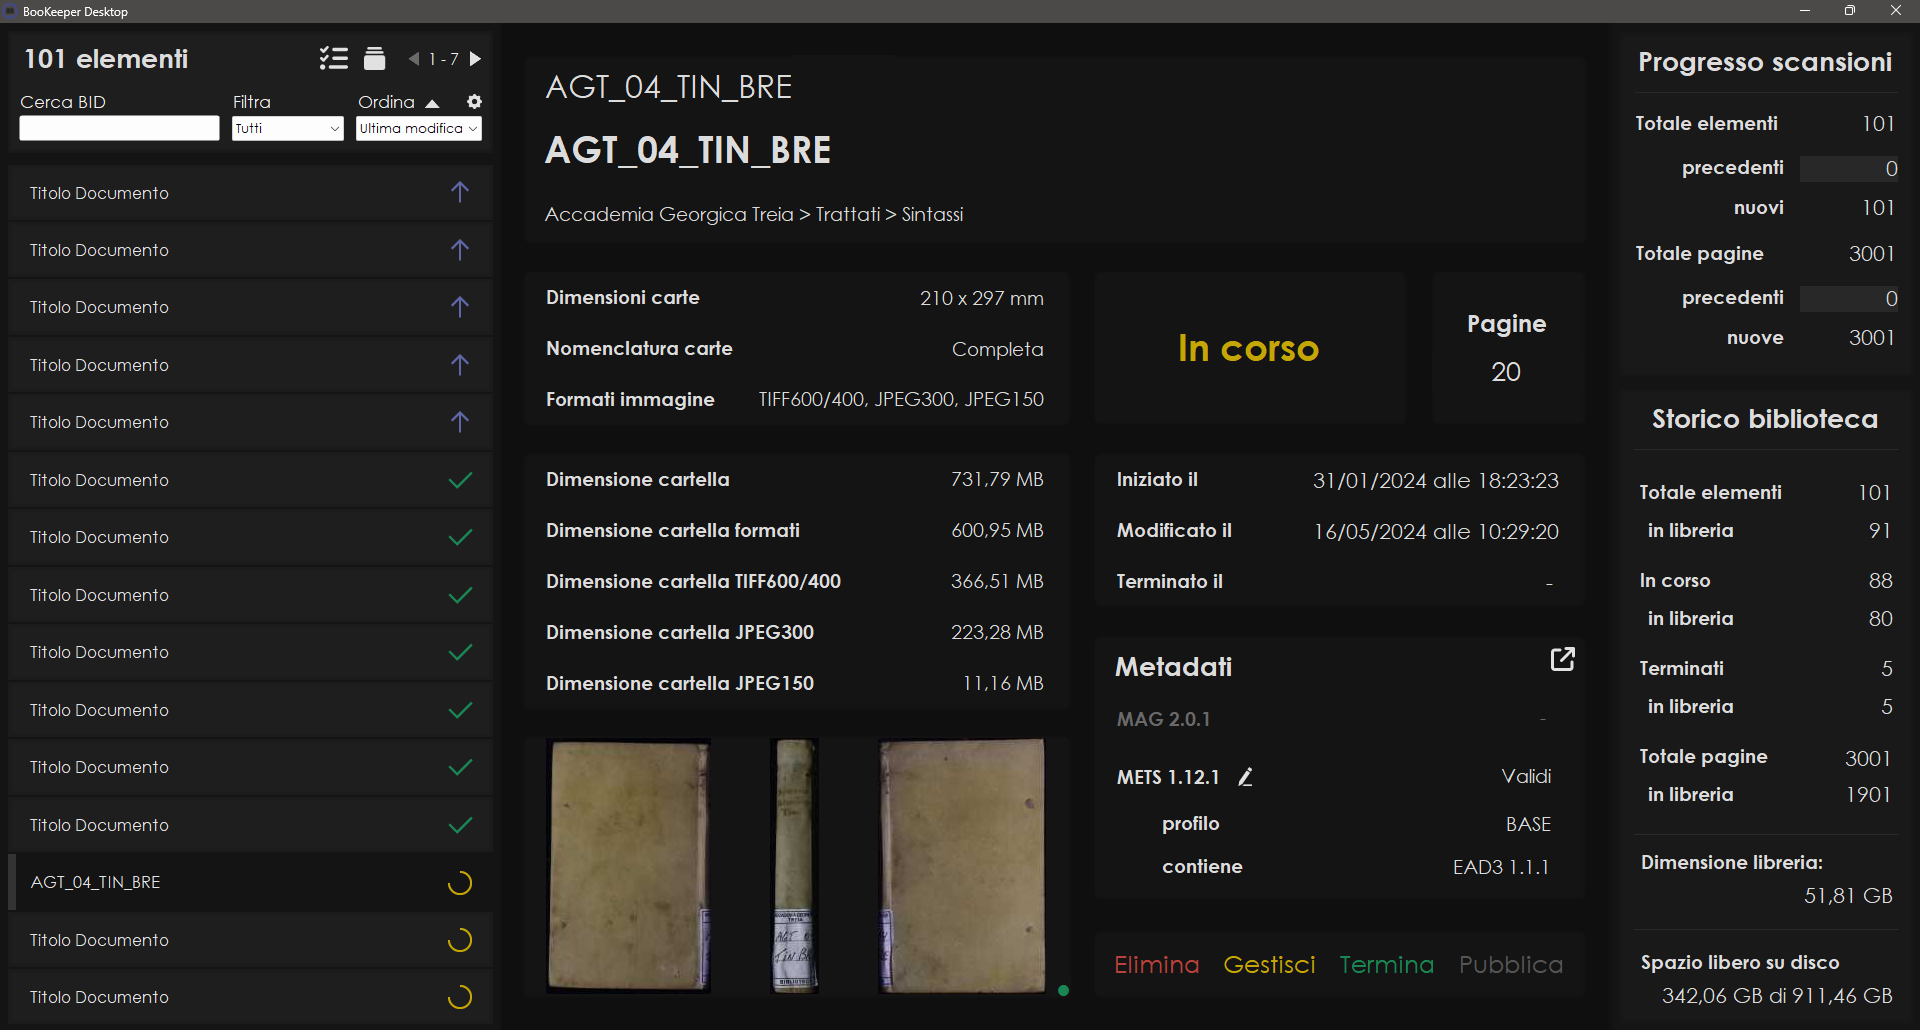The width and height of the screenshot is (1920, 1030).
Task: Click the spinner icon on the AGT_04_TIN_BRE row
Action: pyautogui.click(x=459, y=883)
